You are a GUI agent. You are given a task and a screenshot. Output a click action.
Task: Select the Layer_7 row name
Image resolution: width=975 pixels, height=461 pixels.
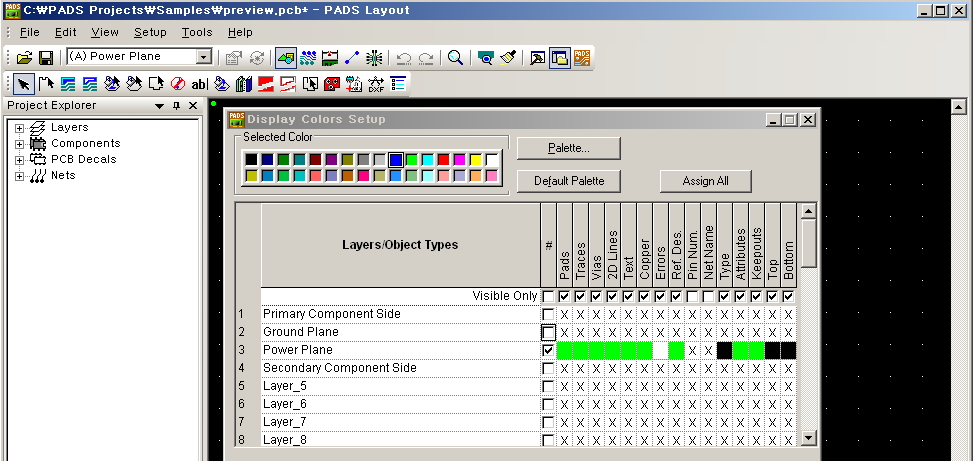click(x=285, y=422)
